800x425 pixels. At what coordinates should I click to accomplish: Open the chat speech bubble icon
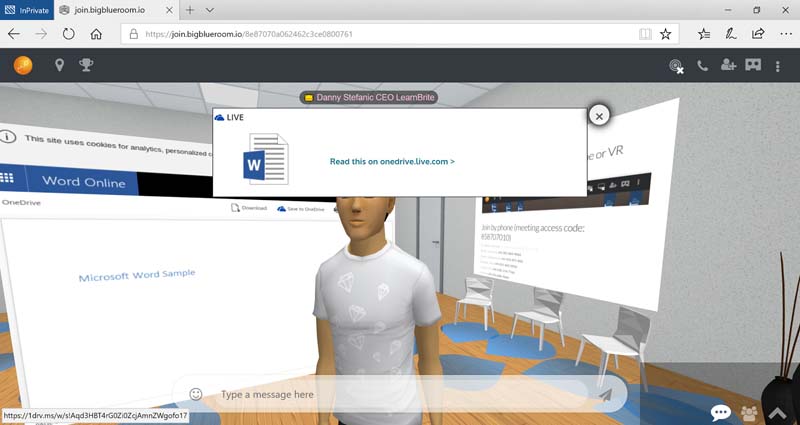coord(721,412)
